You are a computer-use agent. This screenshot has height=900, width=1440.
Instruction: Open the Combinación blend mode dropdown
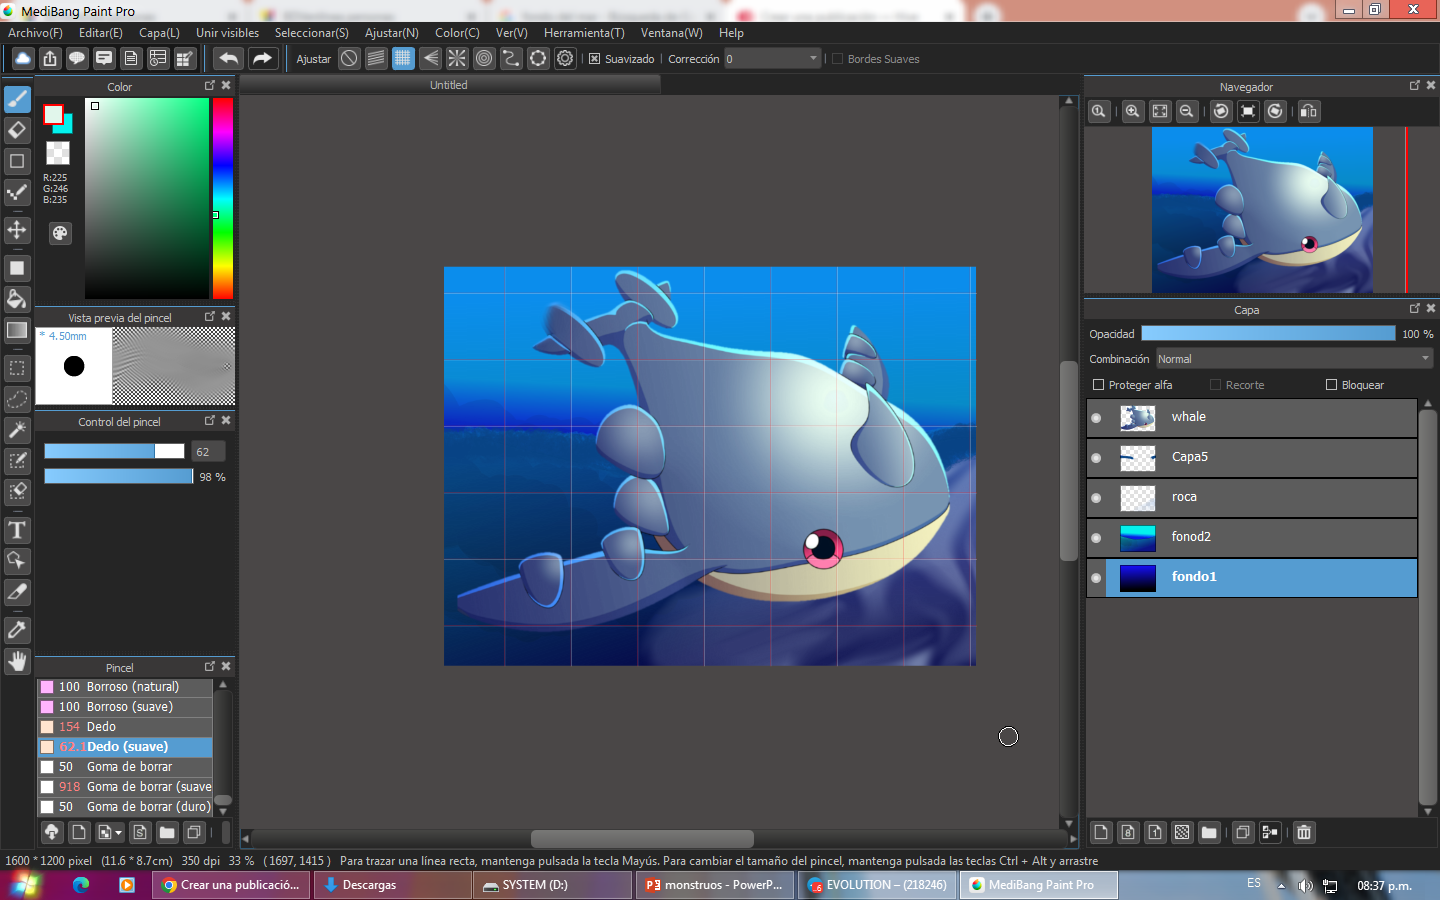point(1295,359)
